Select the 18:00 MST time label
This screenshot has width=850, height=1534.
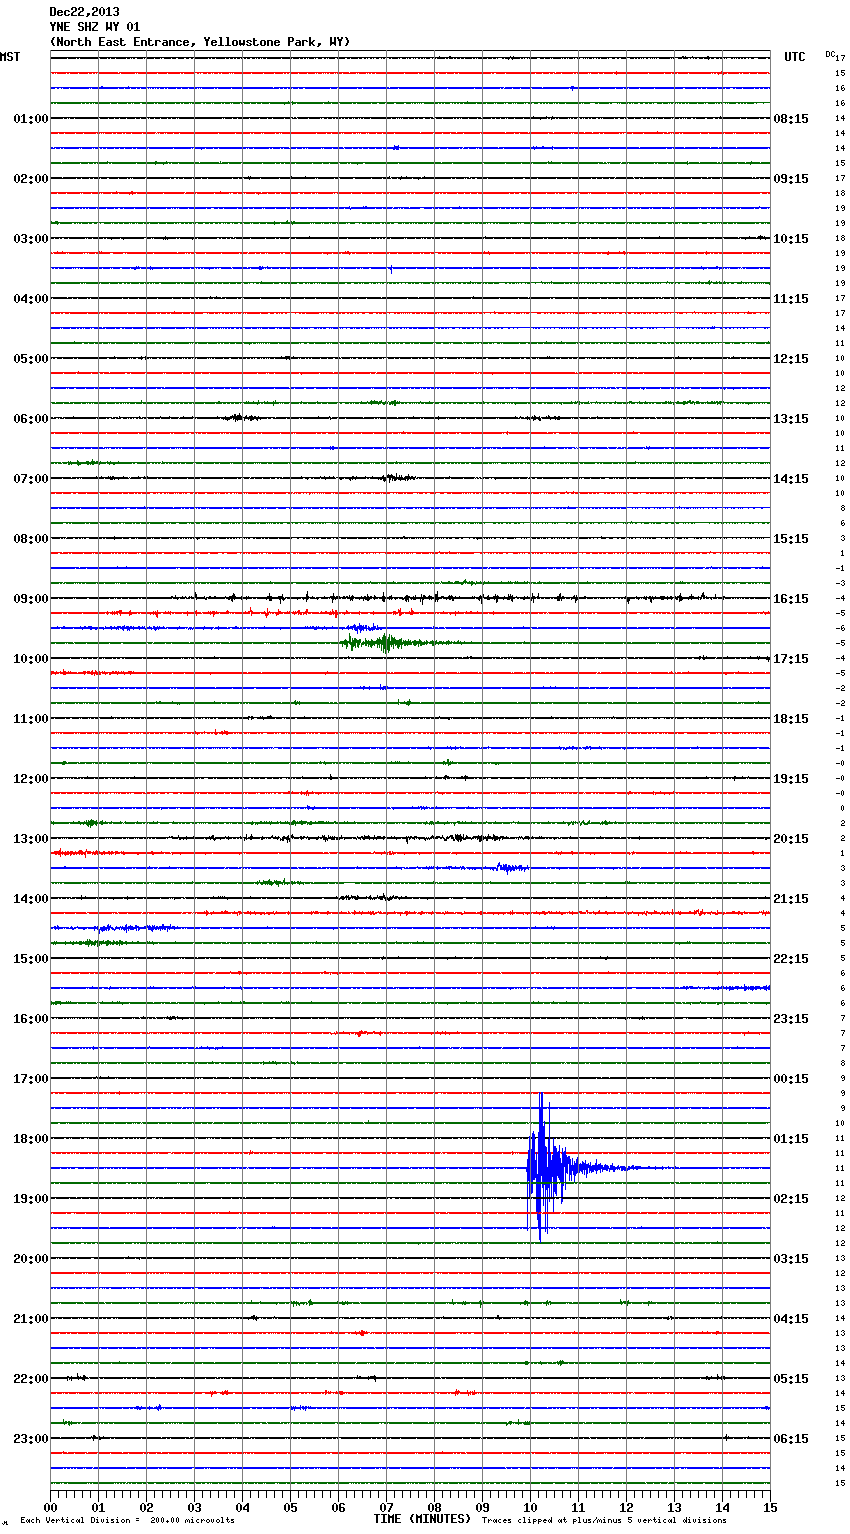coord(30,1139)
